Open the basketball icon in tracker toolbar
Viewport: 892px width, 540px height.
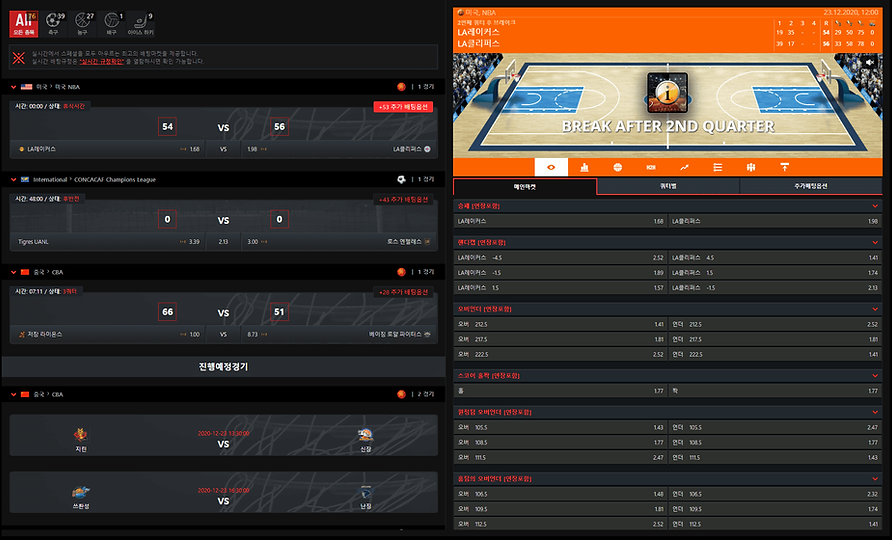(x=617, y=167)
